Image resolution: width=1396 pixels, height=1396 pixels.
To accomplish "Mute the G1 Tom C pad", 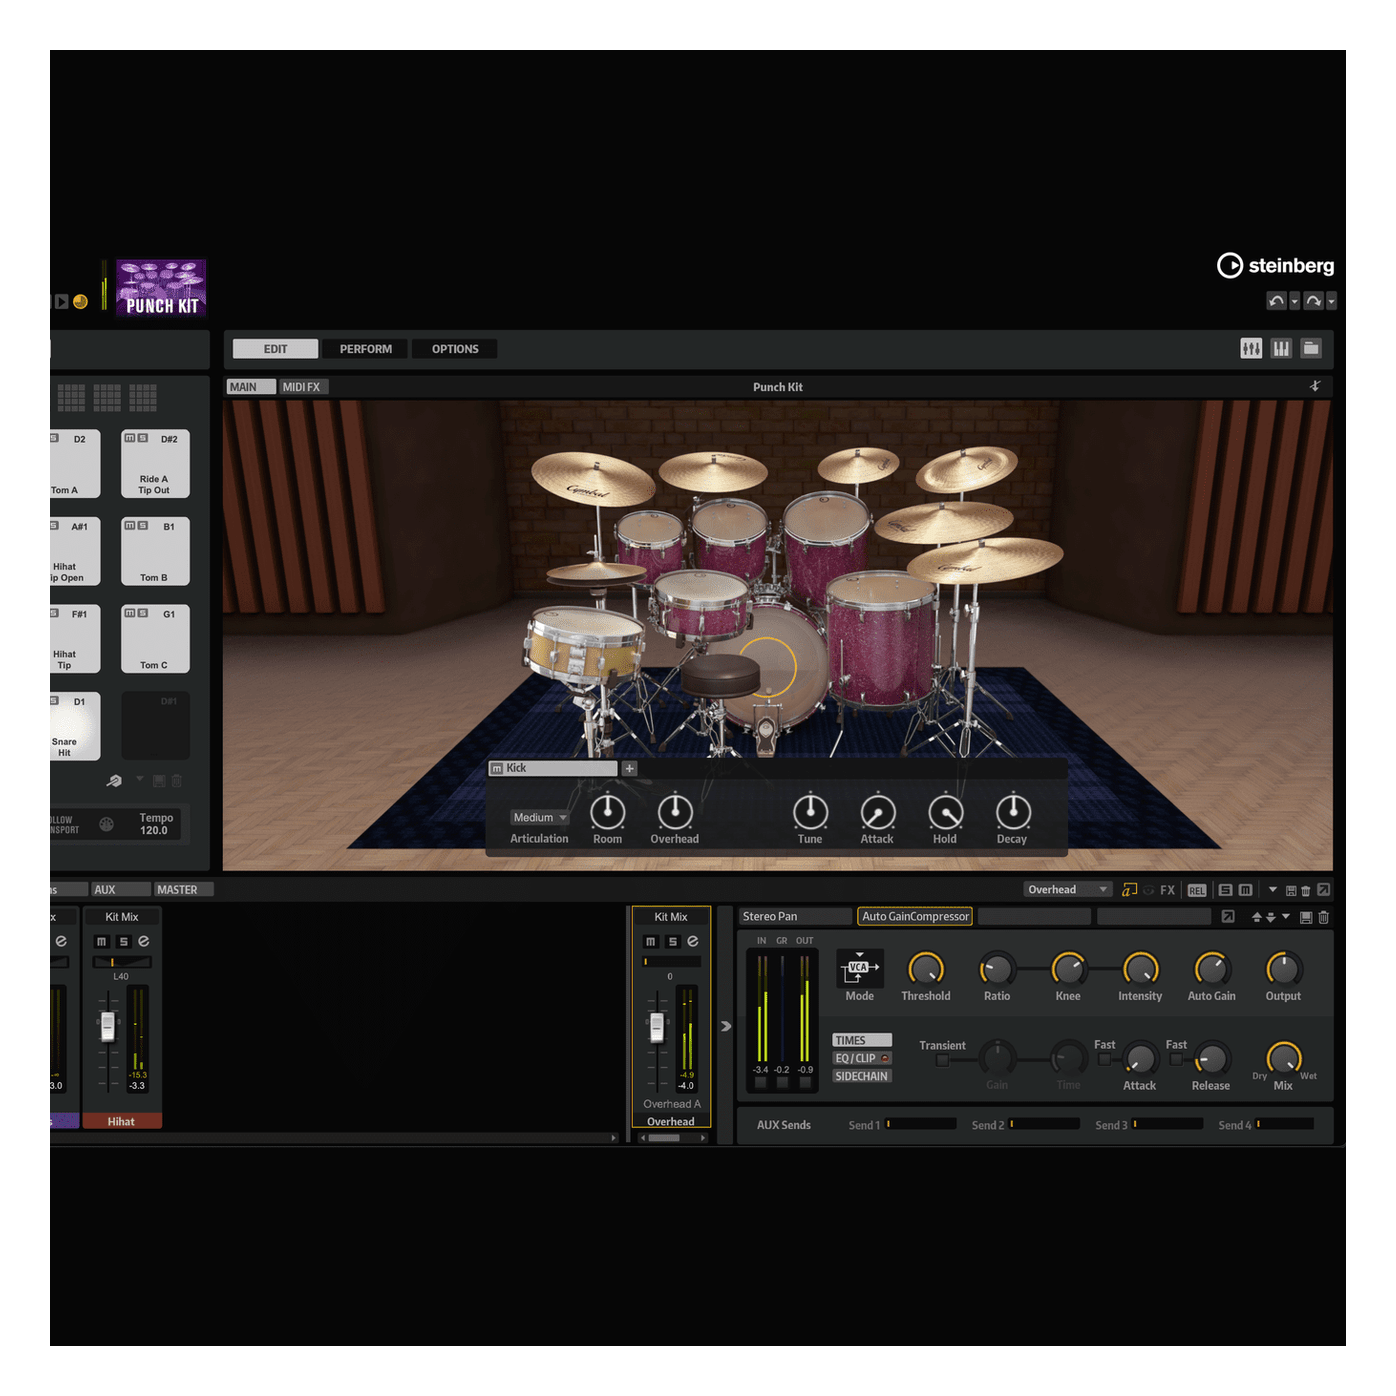I will (130, 613).
